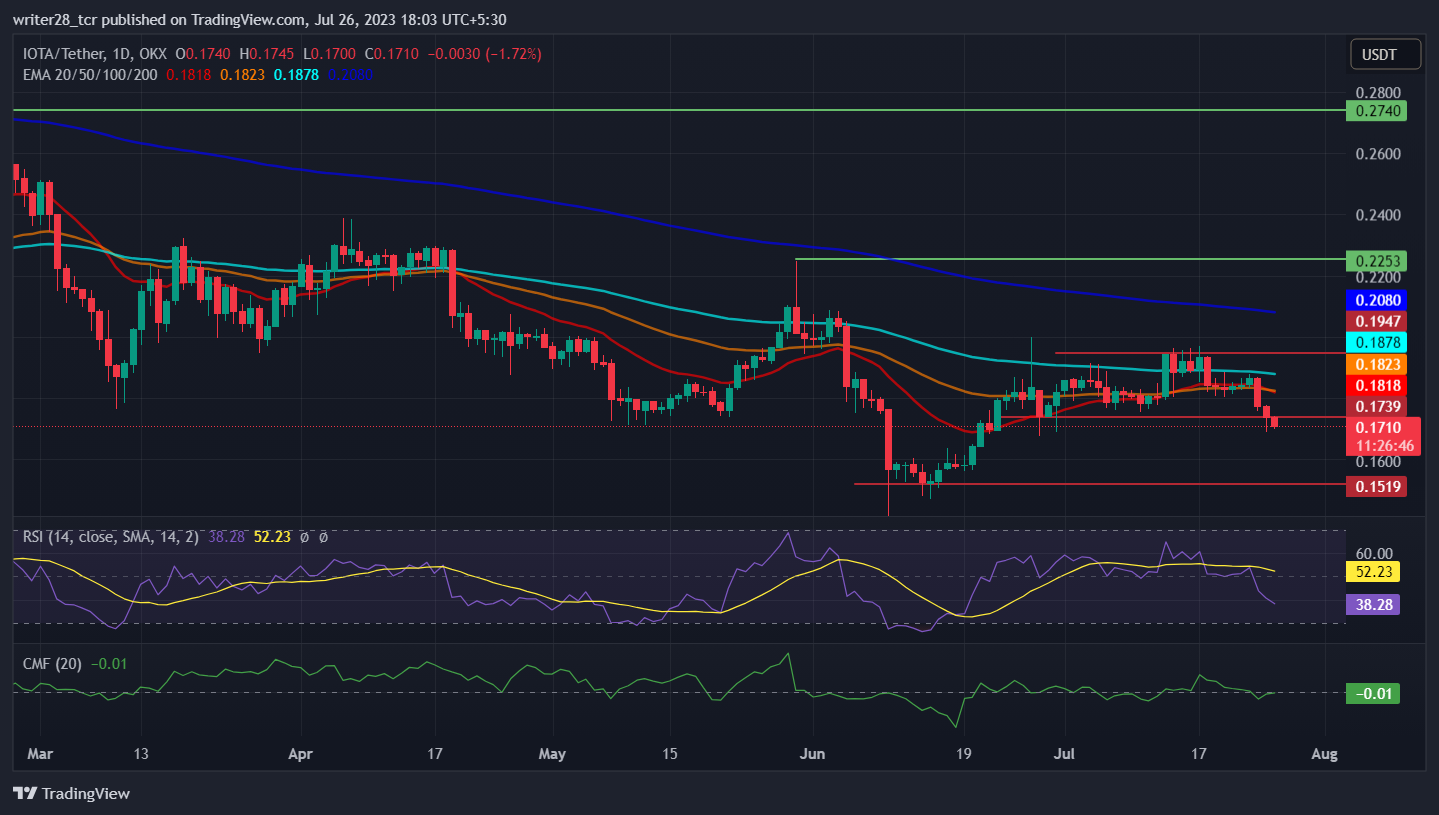1439x815 pixels.
Task: Click the orange 0.1823 value in EMA legend
Action: 242,74
